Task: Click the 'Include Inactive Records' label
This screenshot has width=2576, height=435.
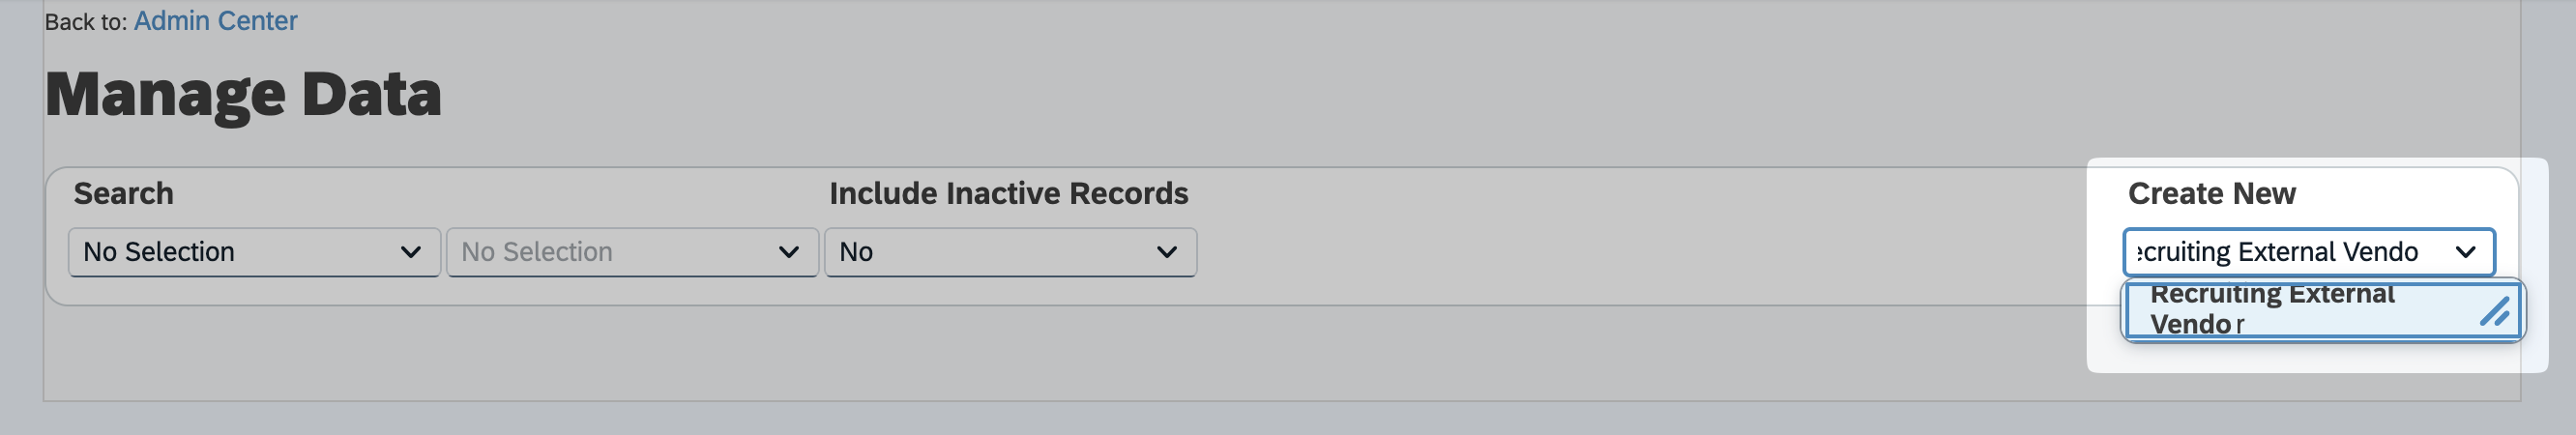Action: click(x=1008, y=193)
